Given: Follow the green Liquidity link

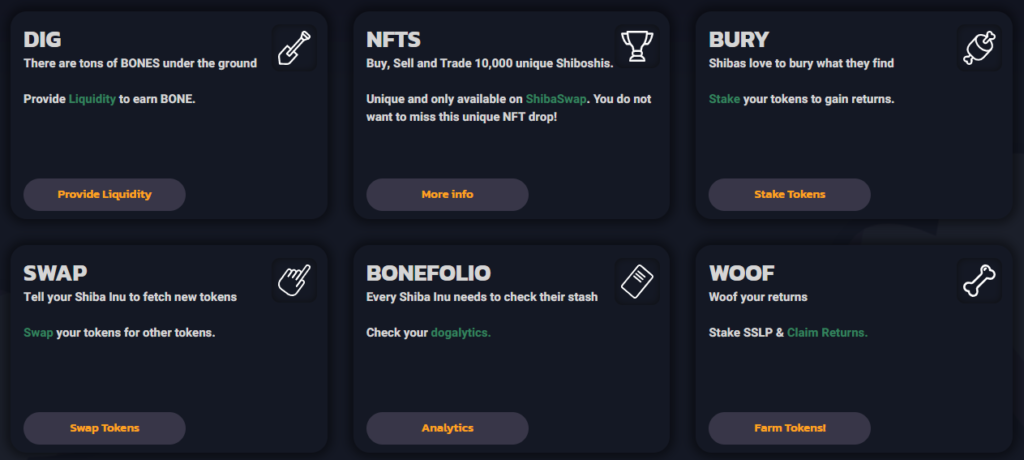Looking at the screenshot, I should pos(92,99).
